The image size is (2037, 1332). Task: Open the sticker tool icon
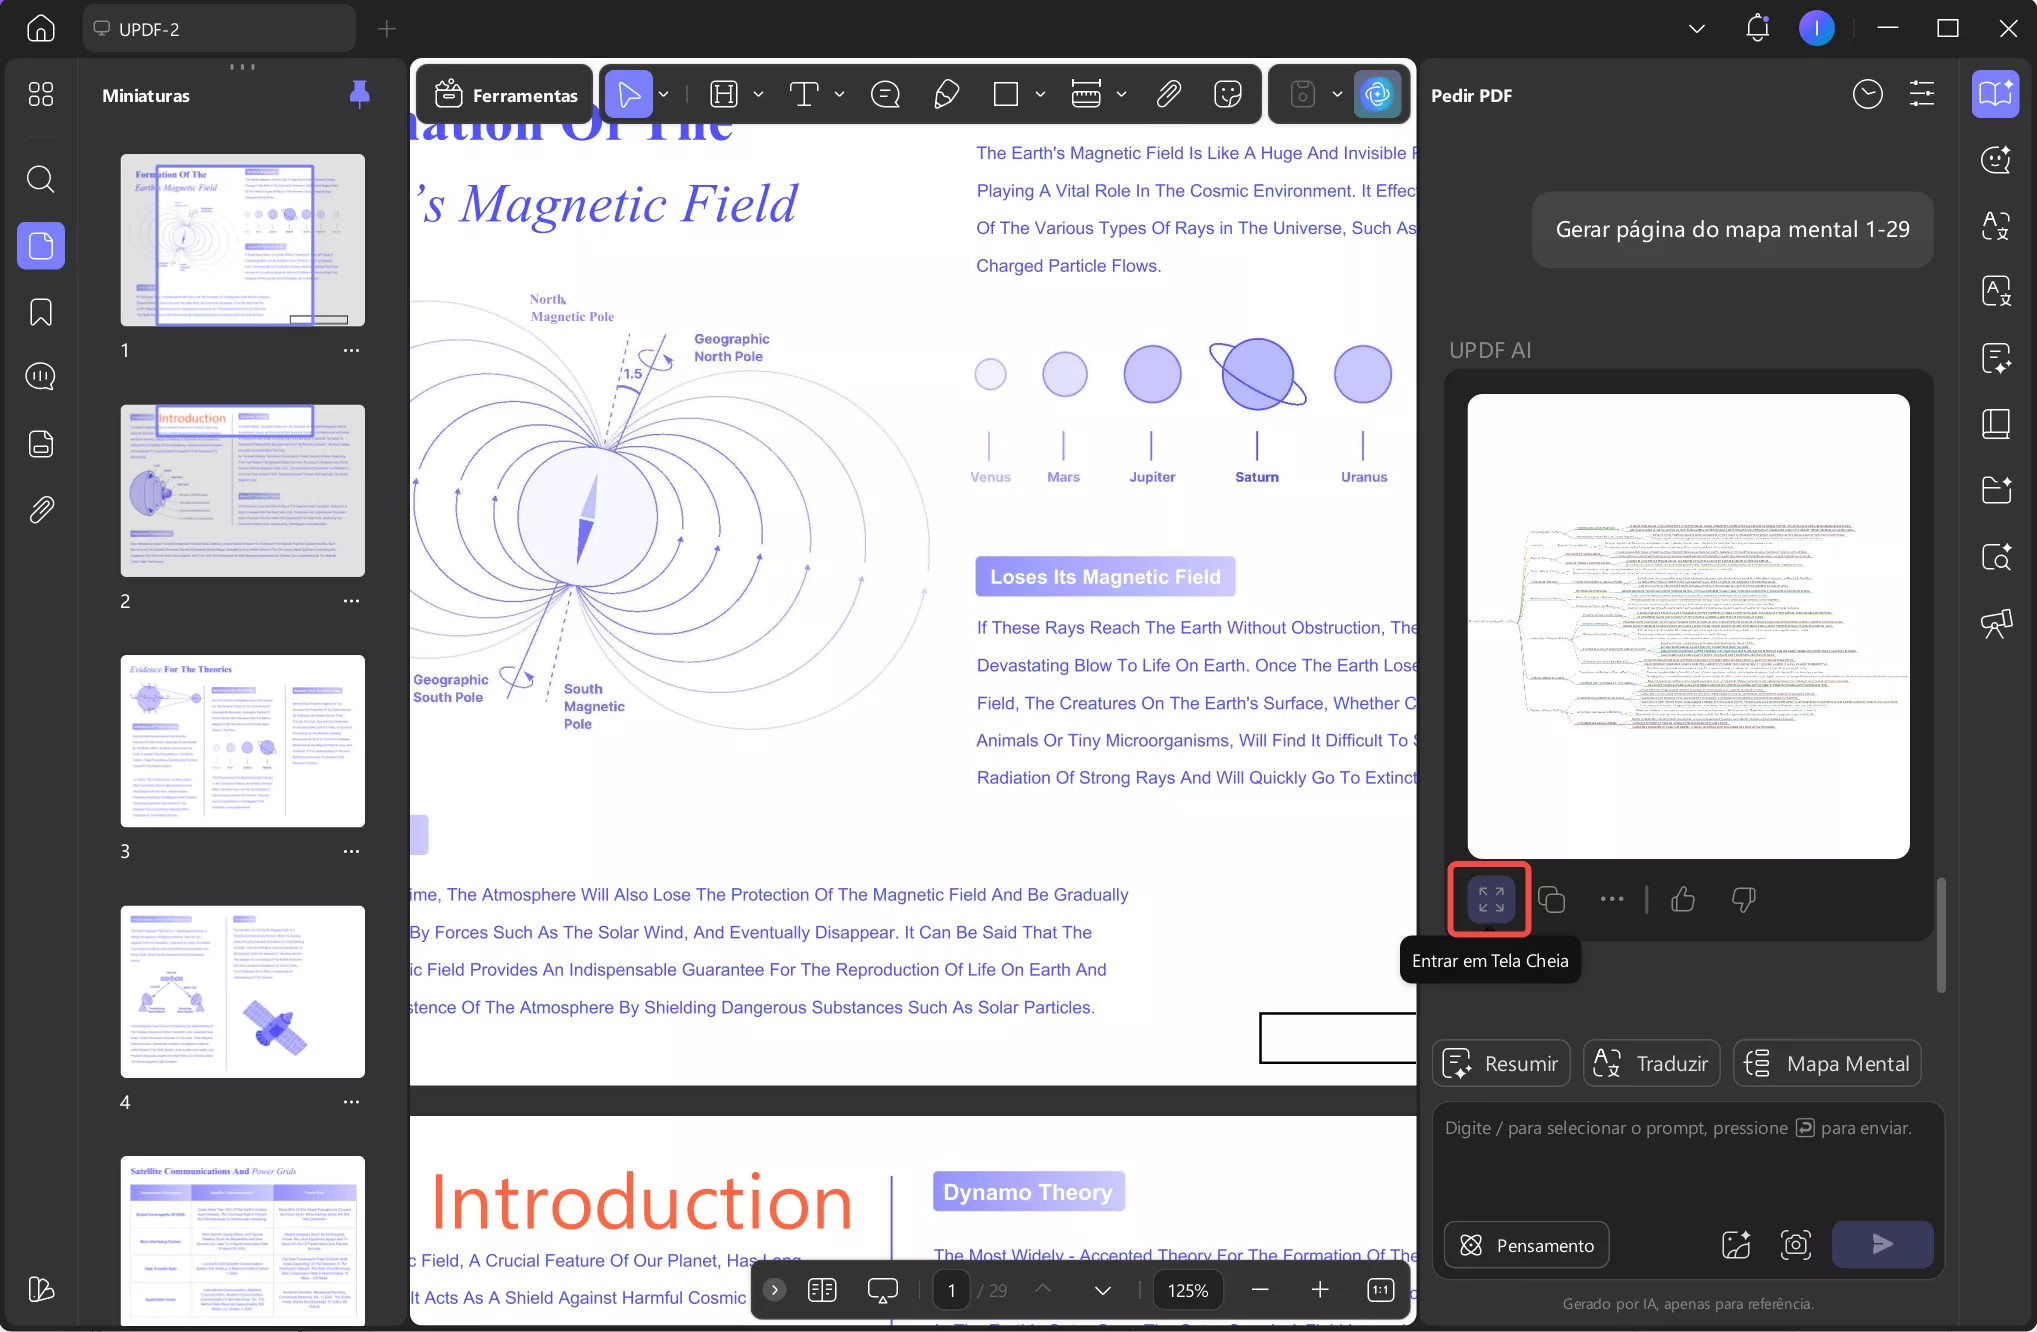(x=1227, y=95)
